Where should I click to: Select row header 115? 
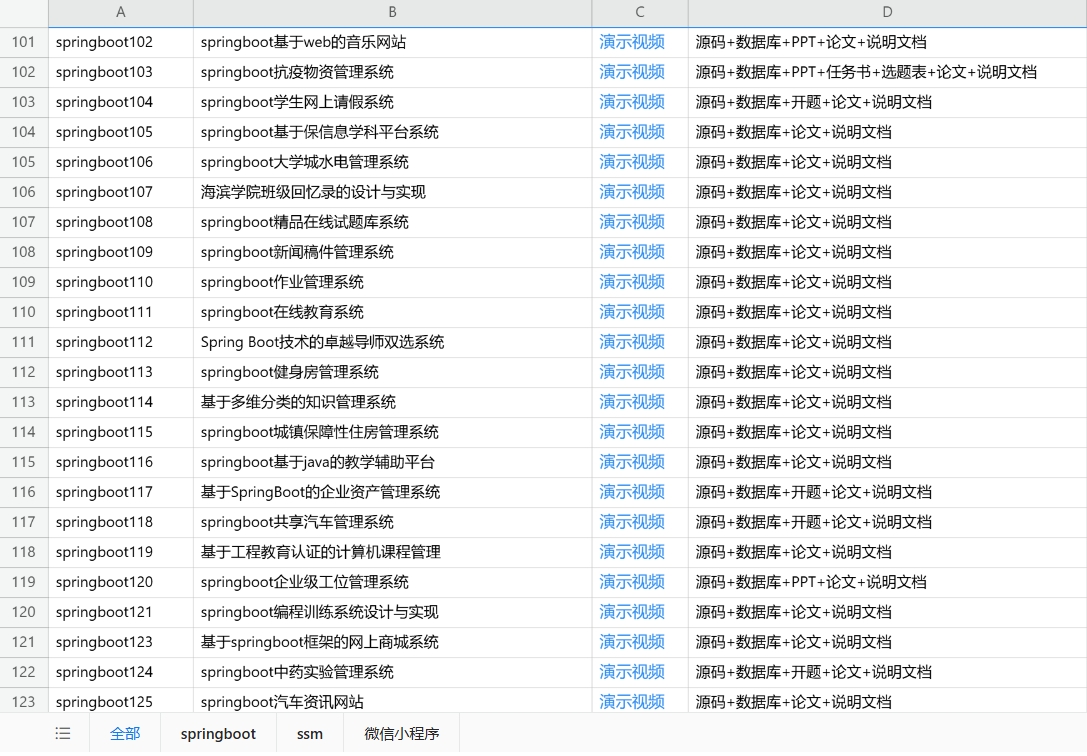tap(24, 462)
